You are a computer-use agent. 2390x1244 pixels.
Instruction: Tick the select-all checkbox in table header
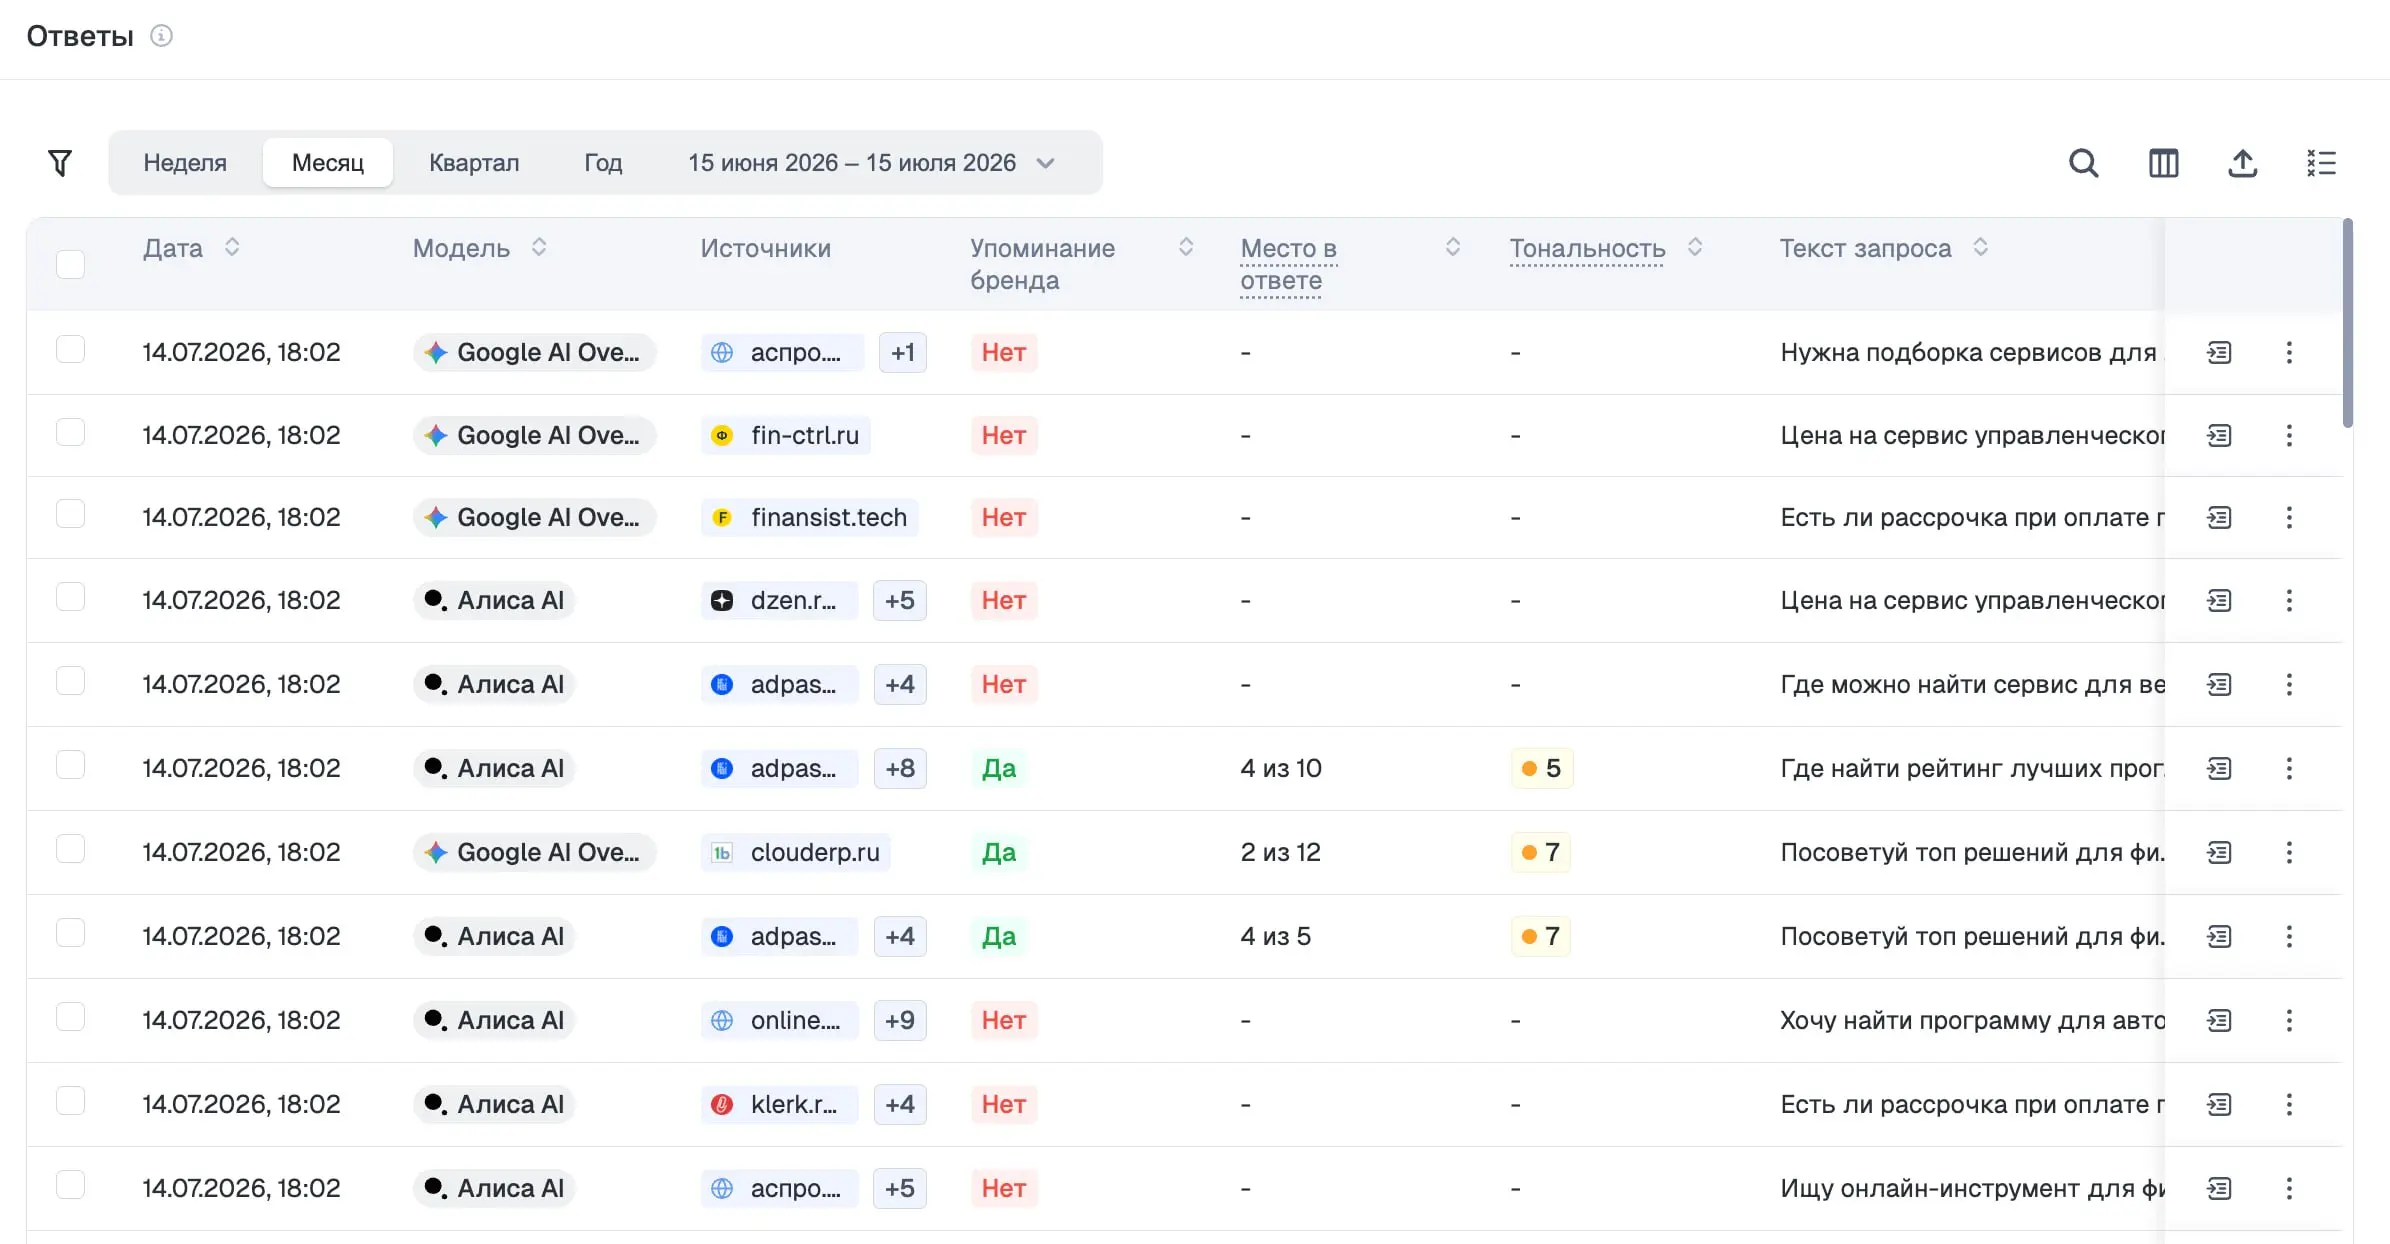70,264
